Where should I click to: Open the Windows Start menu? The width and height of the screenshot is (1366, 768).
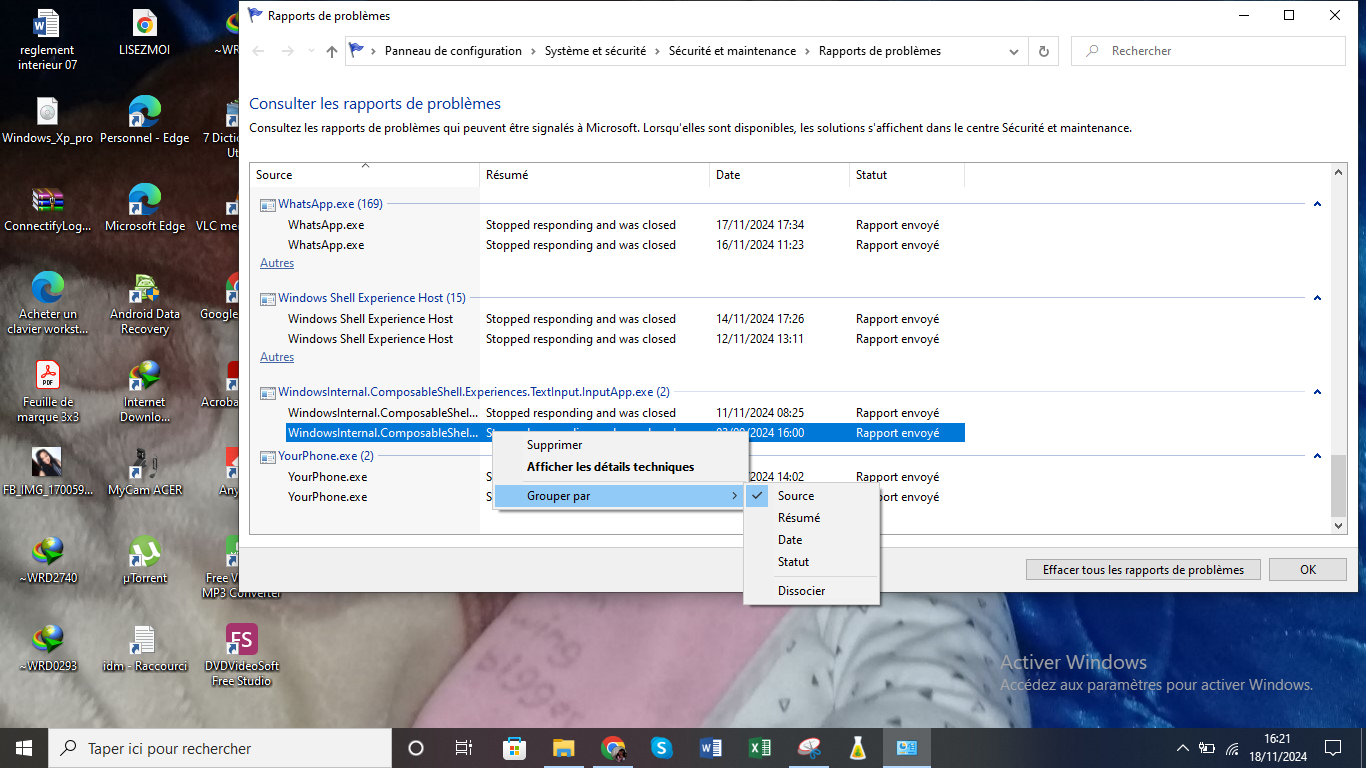24,748
